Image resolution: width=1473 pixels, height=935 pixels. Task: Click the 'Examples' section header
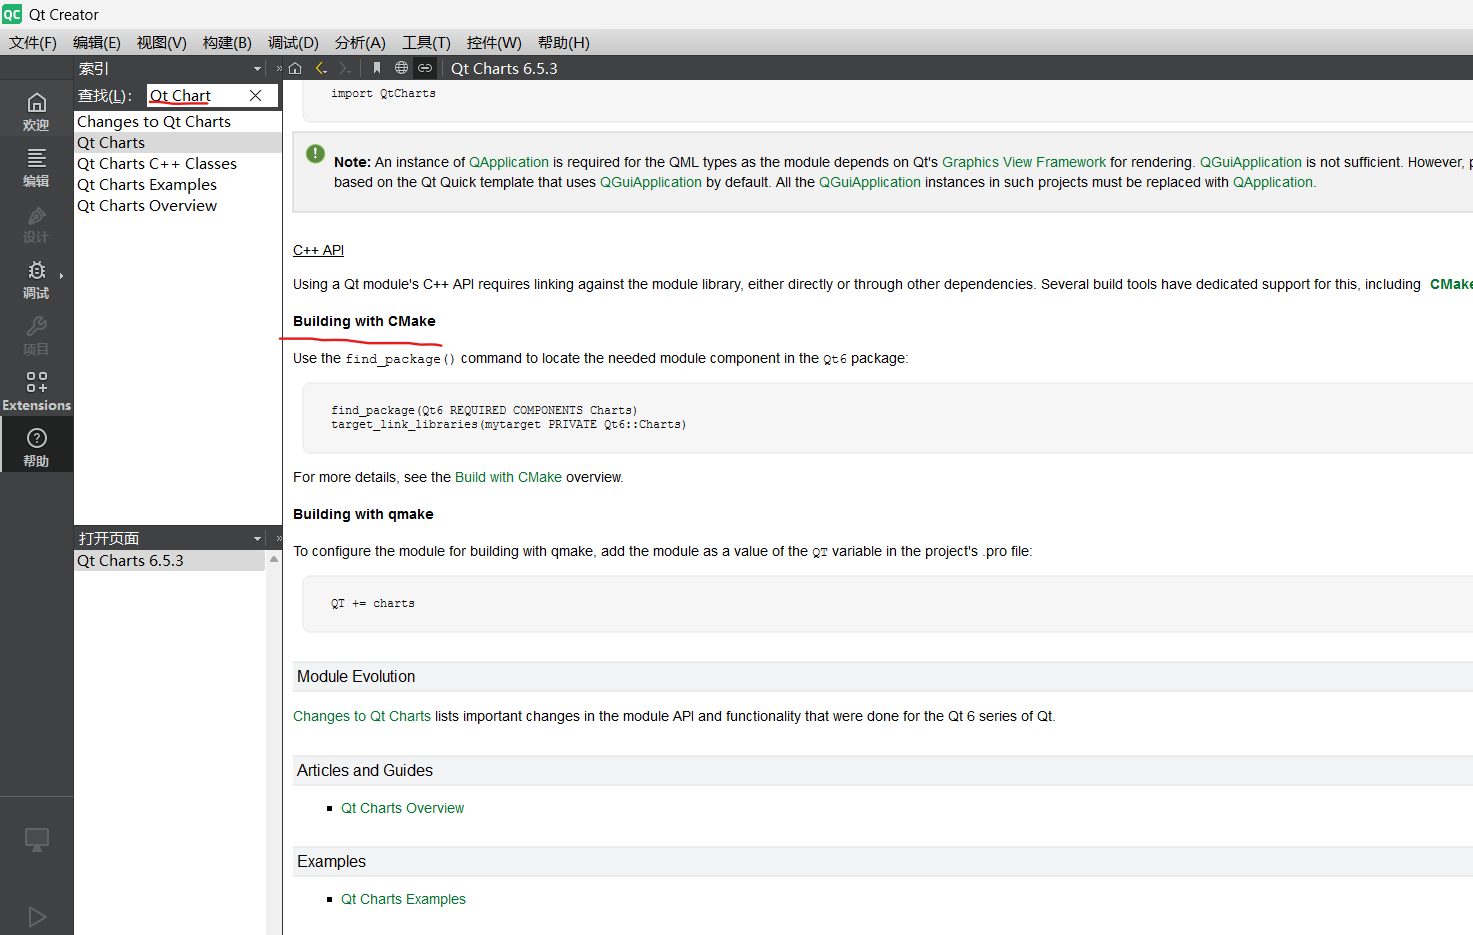[331, 862]
